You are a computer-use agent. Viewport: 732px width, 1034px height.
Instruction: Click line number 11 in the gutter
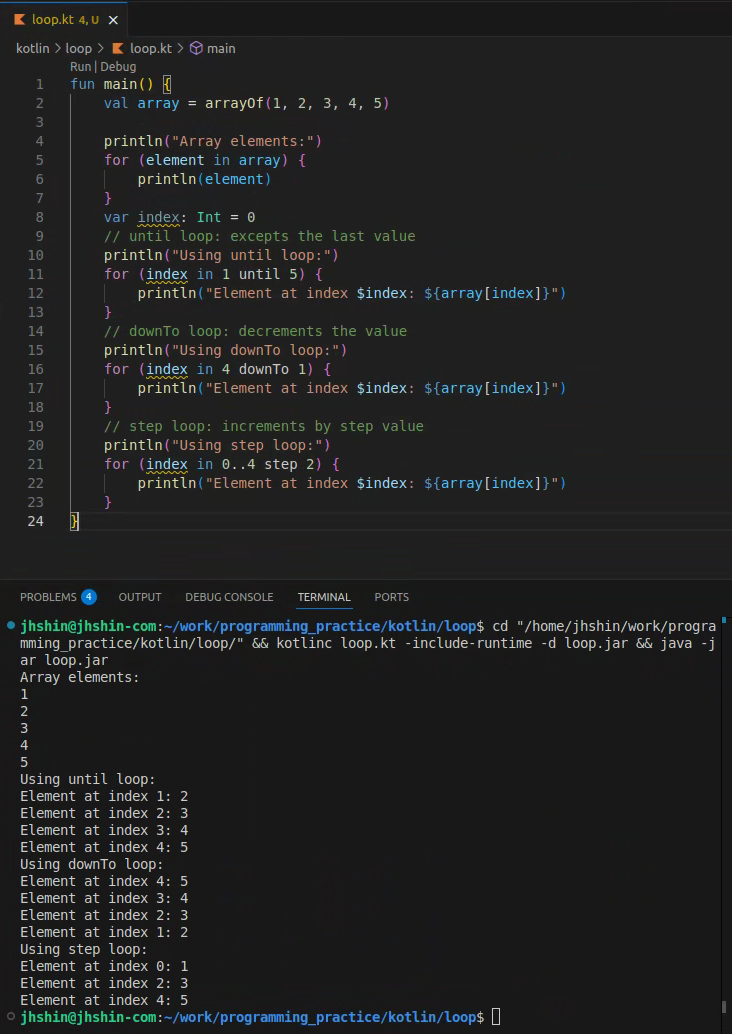point(36,274)
